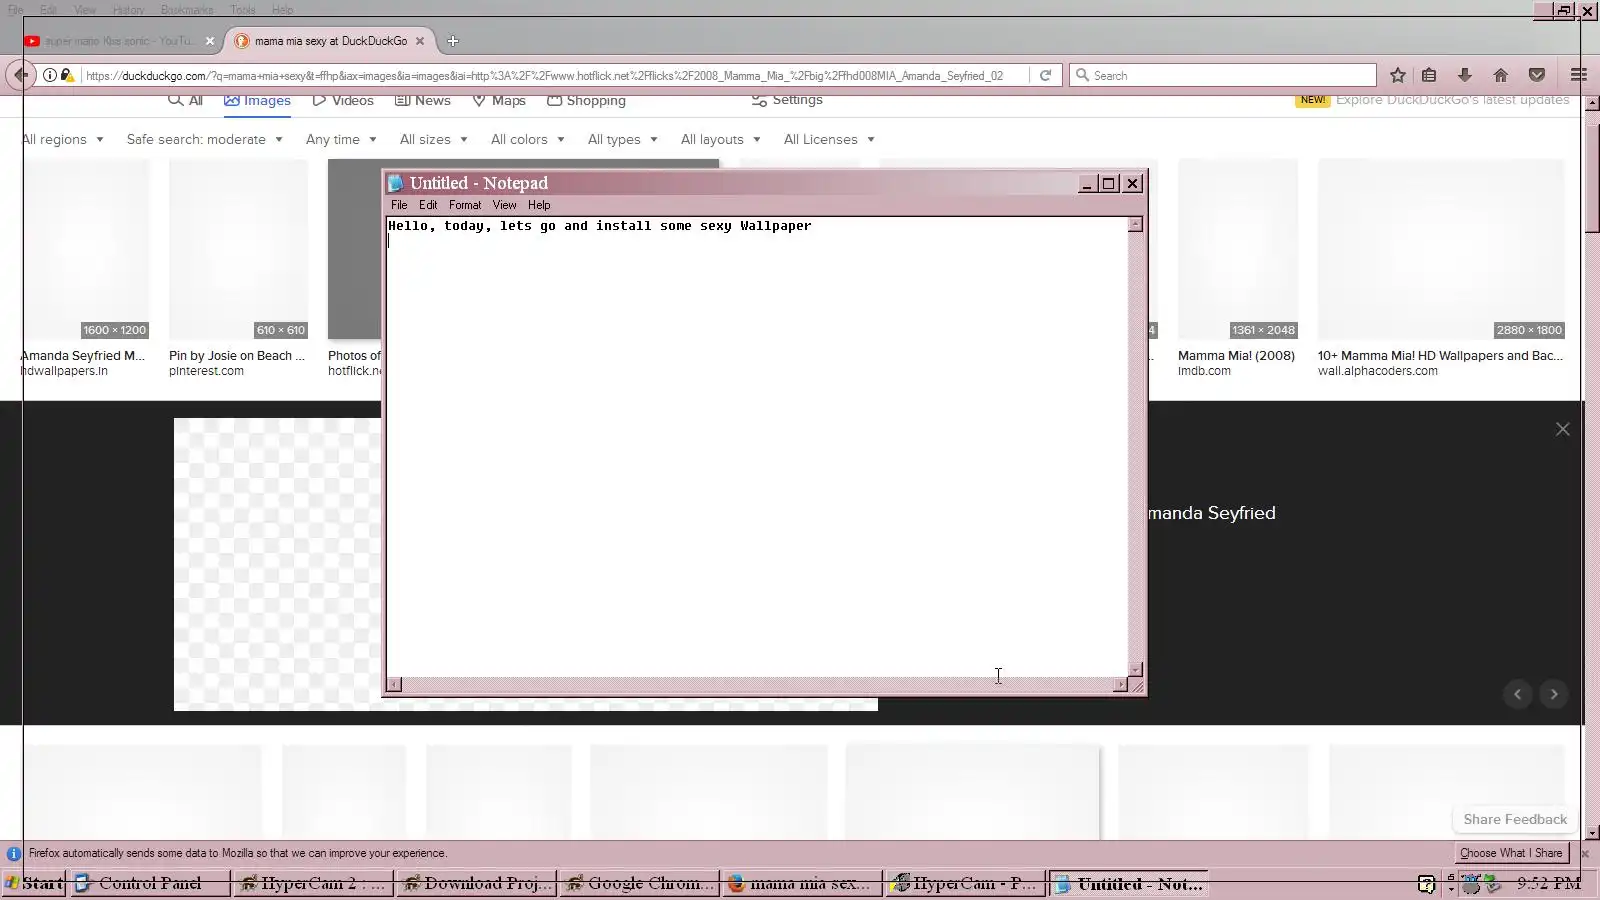The image size is (1600, 900).
Task: Click Notepad horizontal scrollbar right arrow
Action: (x=1120, y=685)
